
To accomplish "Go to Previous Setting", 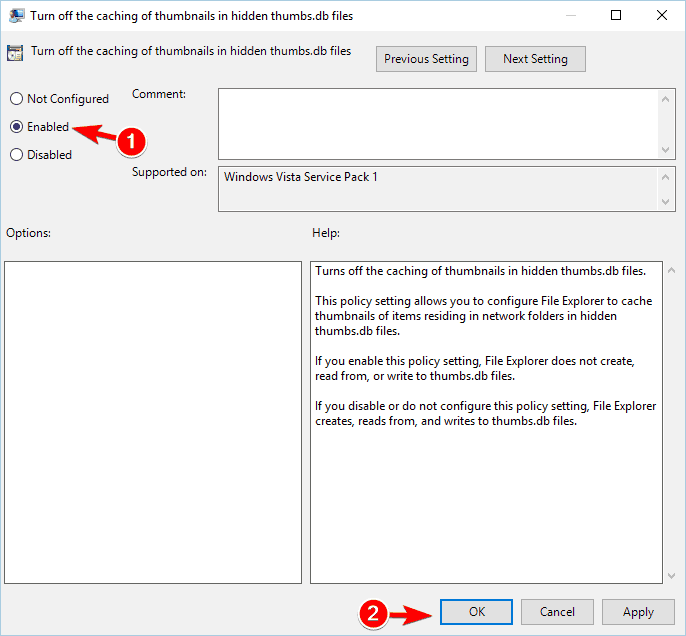I will coord(426,59).
